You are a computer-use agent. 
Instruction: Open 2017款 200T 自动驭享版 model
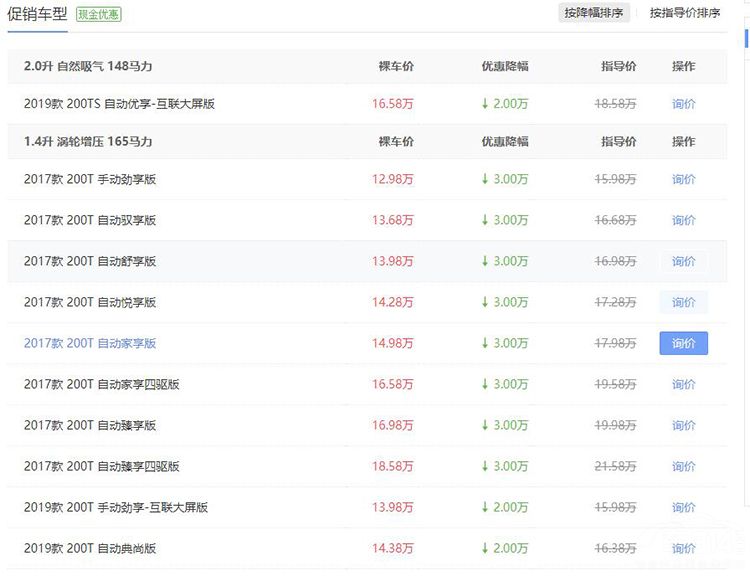click(x=90, y=221)
